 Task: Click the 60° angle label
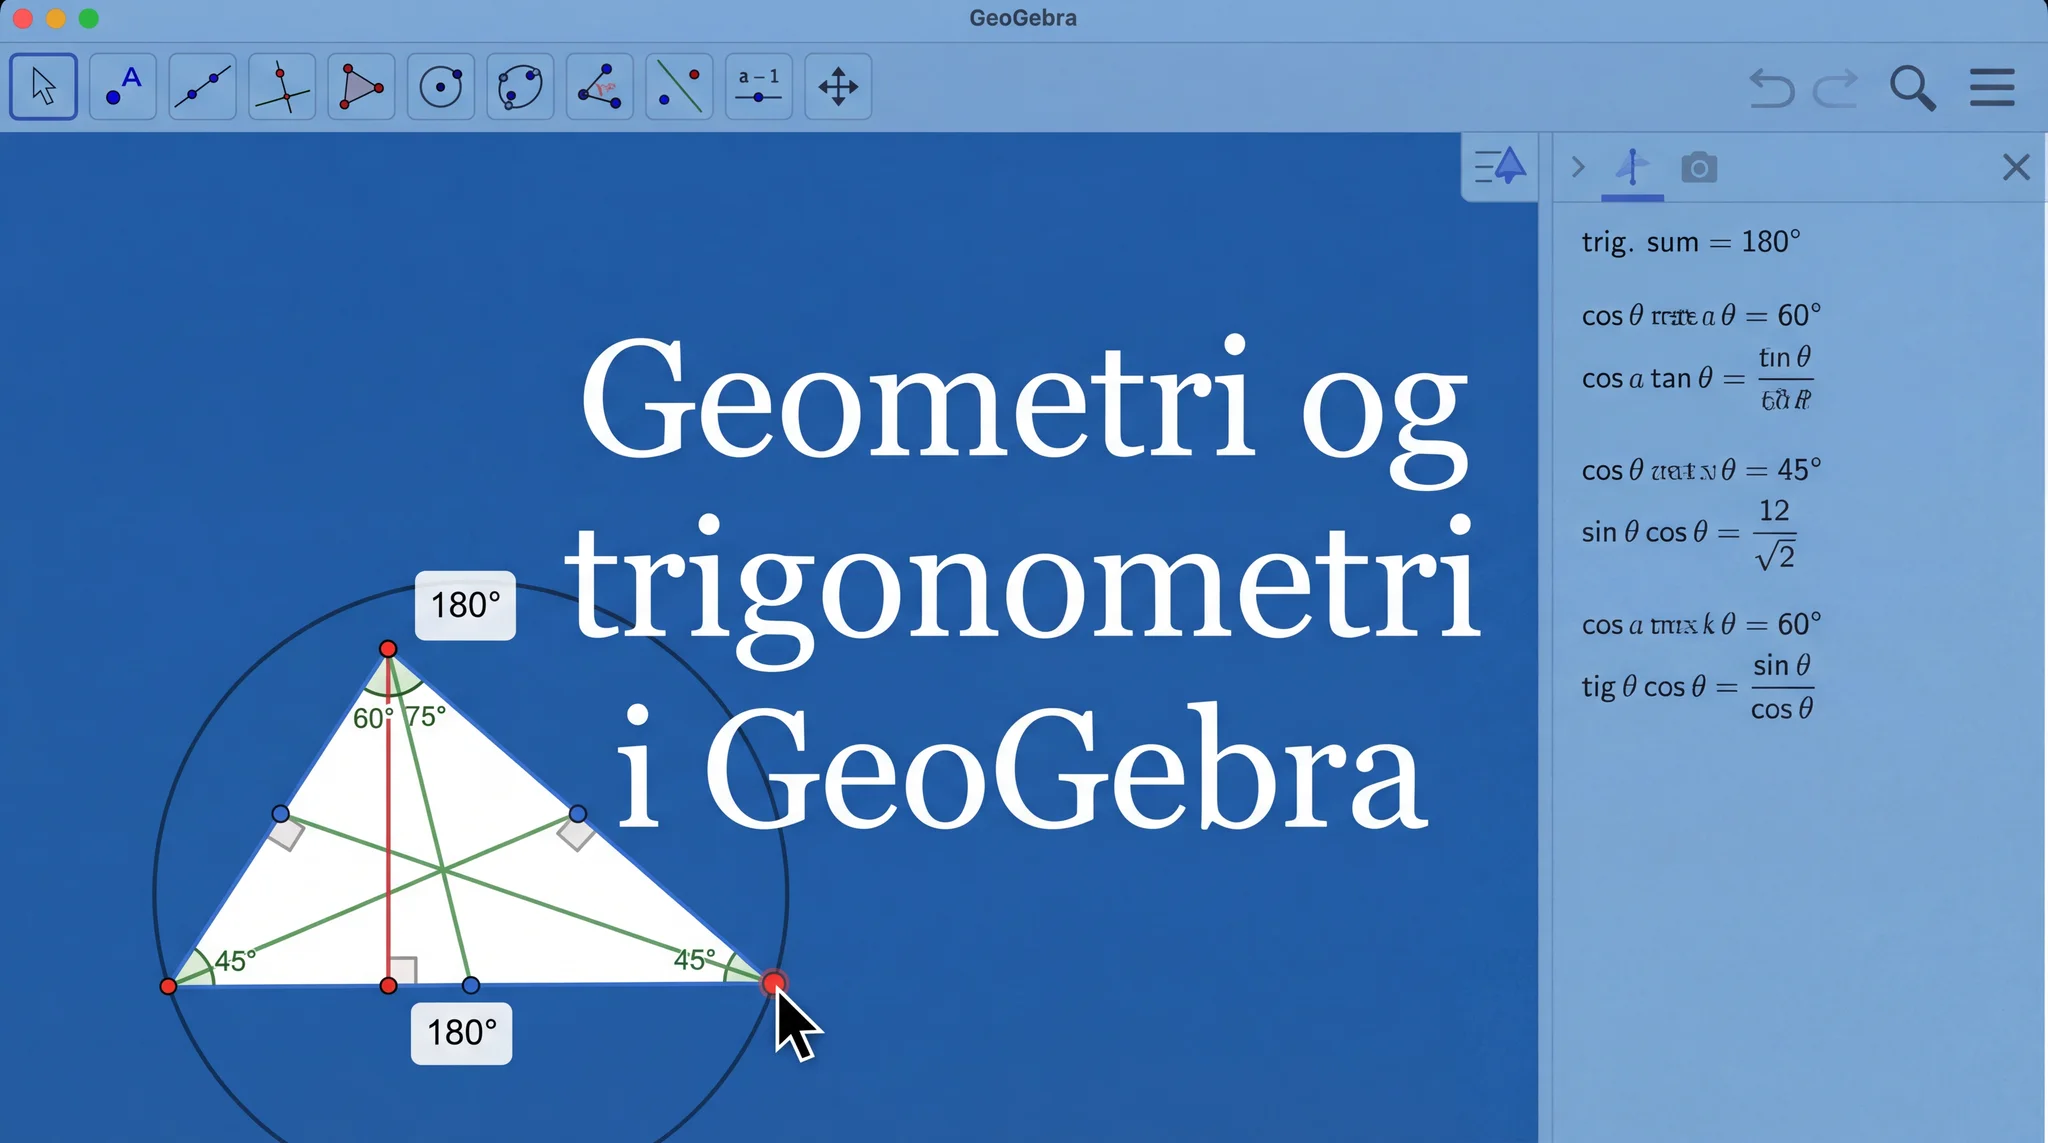(371, 718)
